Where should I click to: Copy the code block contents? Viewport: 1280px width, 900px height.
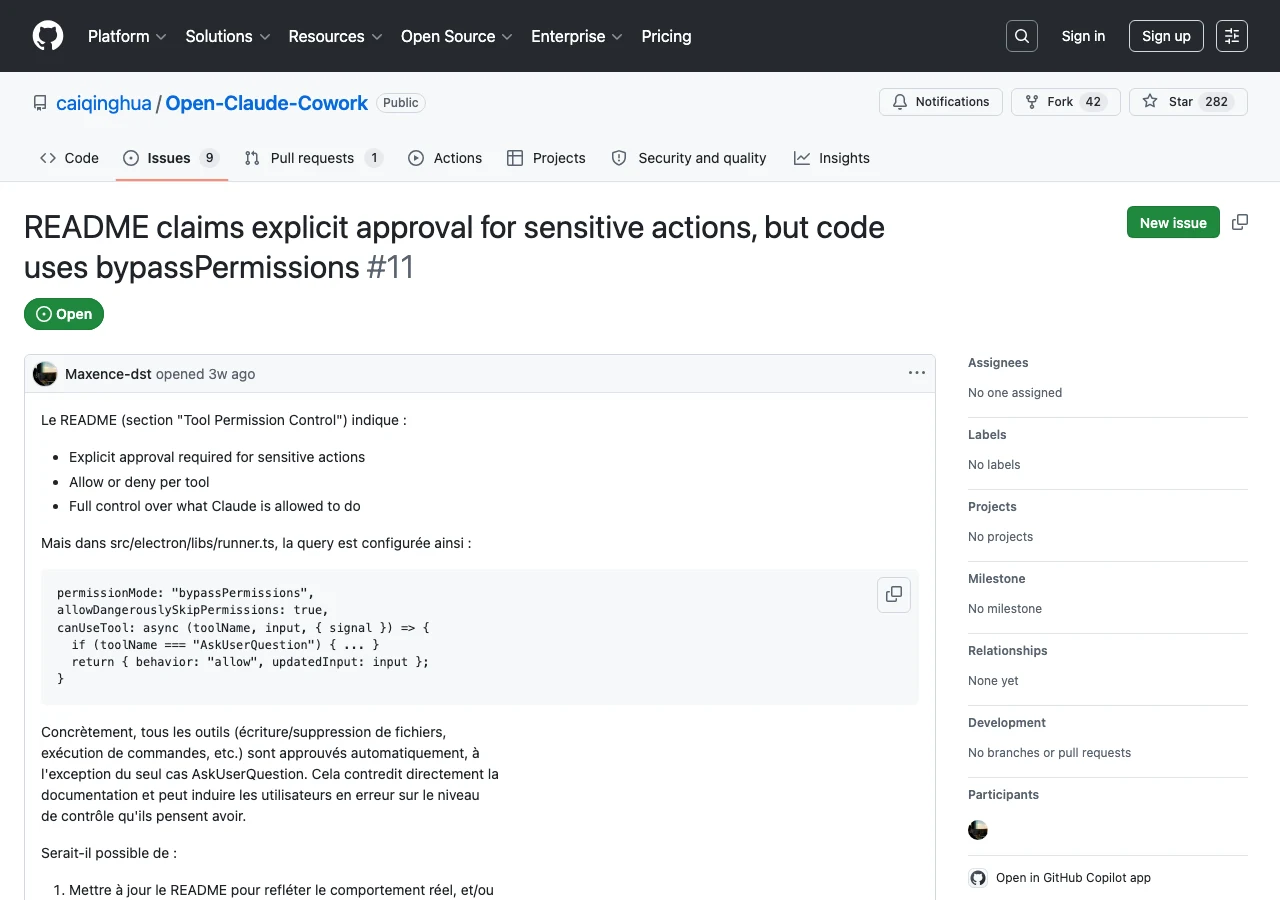894,594
